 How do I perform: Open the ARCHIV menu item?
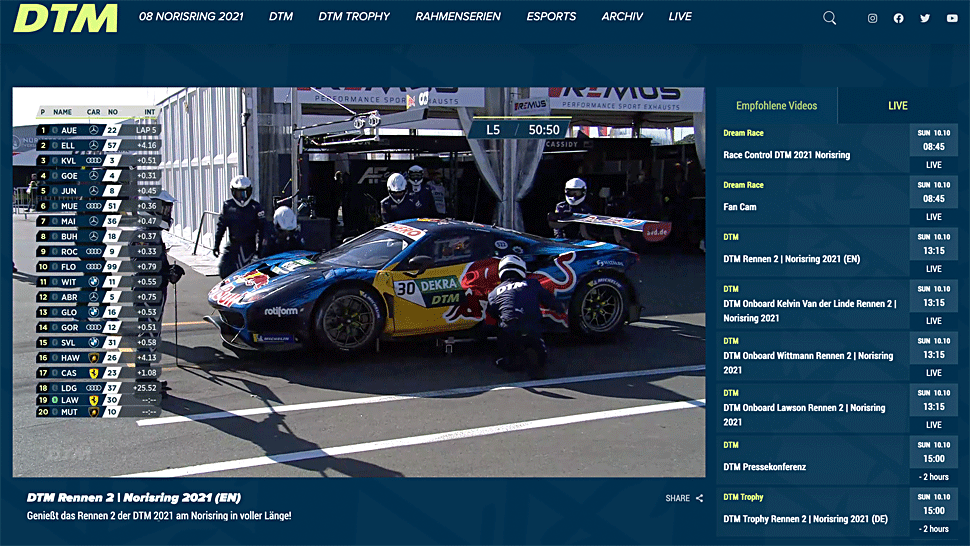click(x=622, y=17)
